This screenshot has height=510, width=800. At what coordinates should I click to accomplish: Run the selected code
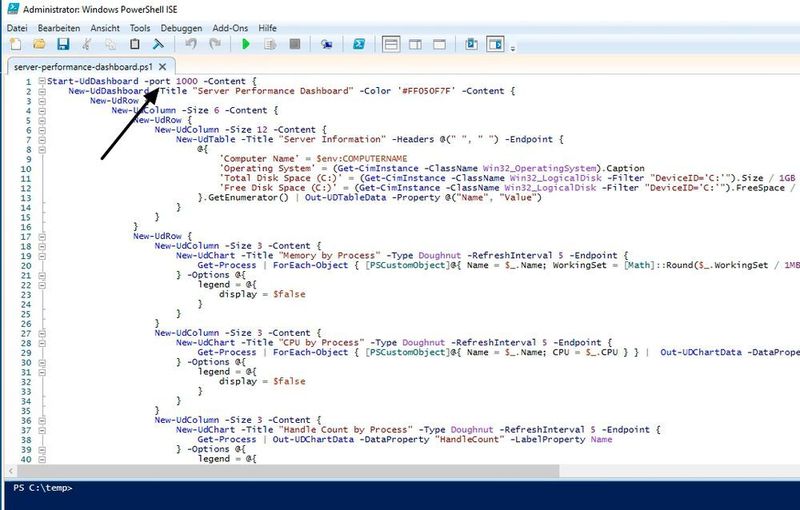[270, 44]
